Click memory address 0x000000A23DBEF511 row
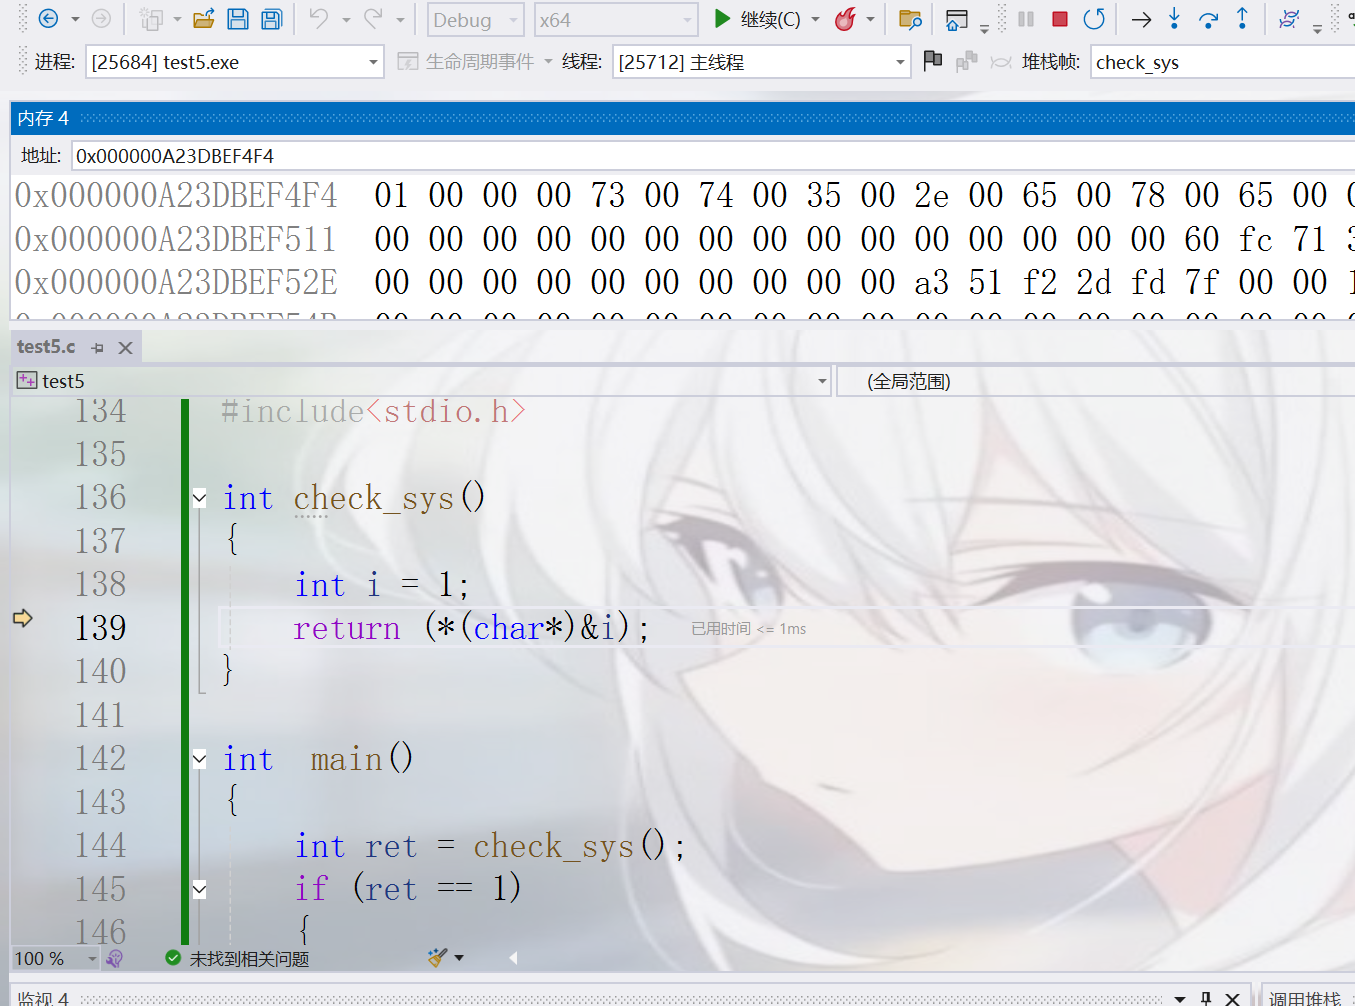The width and height of the screenshot is (1355, 1006). point(175,239)
